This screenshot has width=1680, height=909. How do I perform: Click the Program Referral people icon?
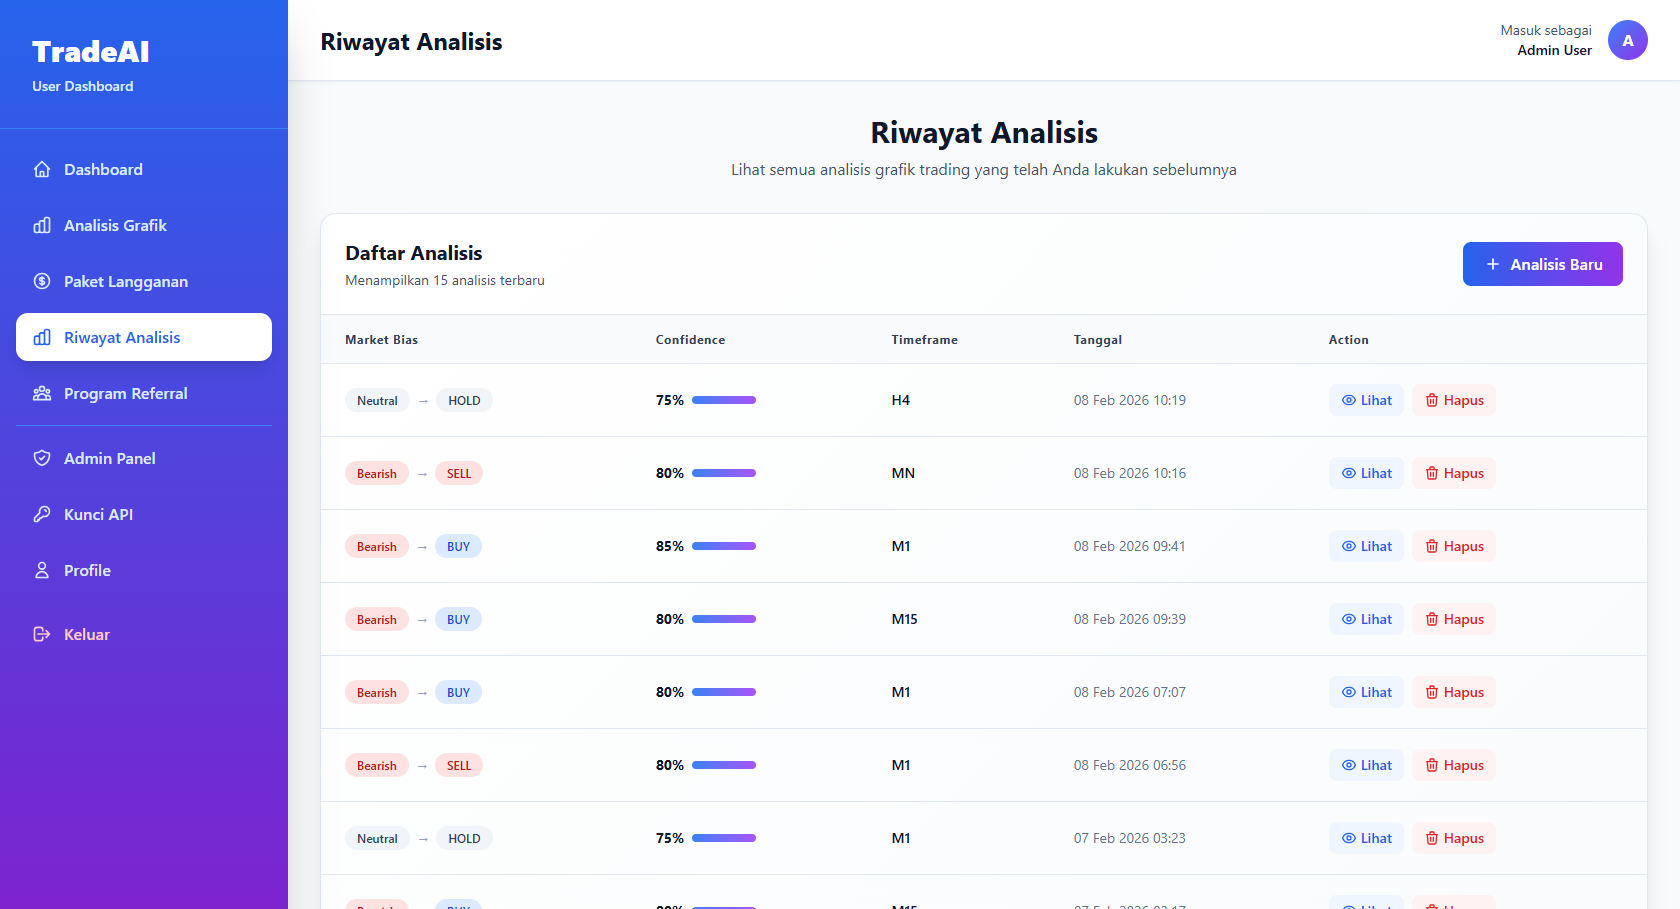coord(42,394)
